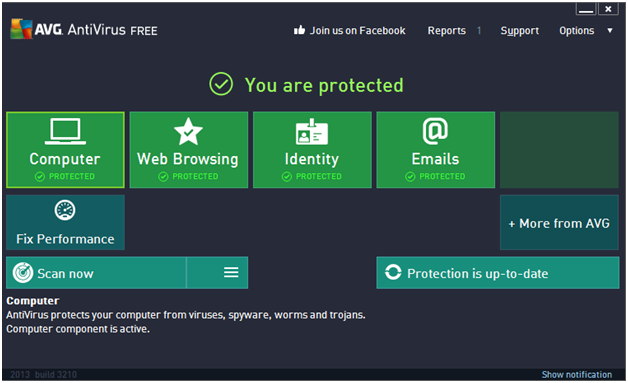Open the Emails protection tile
The height and width of the screenshot is (383, 628).
[435, 150]
